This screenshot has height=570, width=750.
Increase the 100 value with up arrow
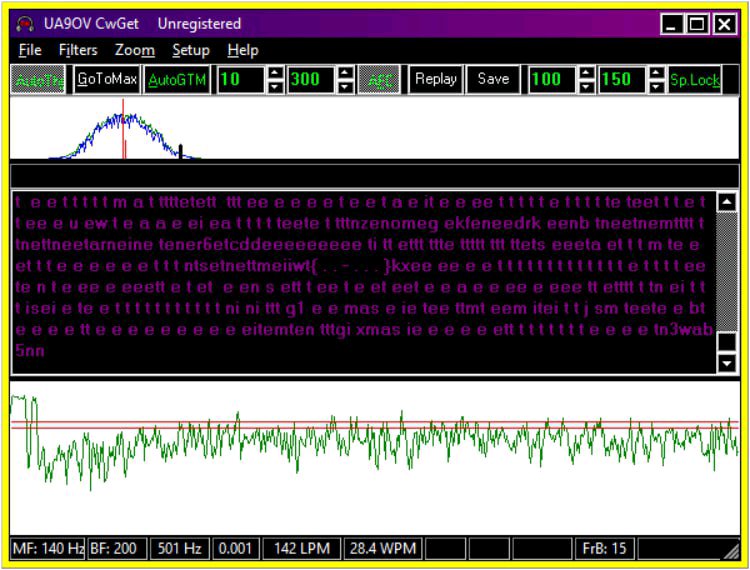click(x=586, y=73)
